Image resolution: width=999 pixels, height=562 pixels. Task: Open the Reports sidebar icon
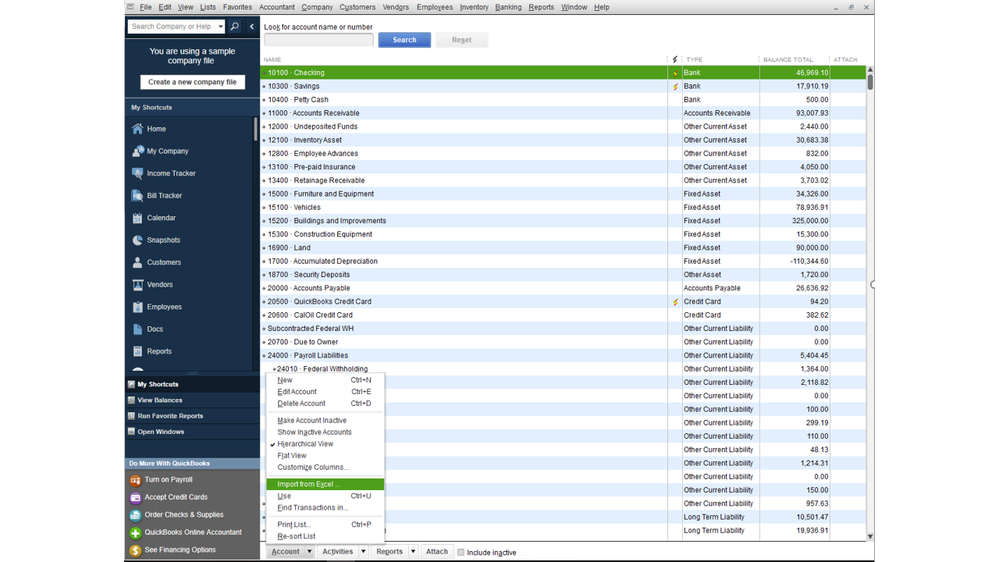pos(137,352)
